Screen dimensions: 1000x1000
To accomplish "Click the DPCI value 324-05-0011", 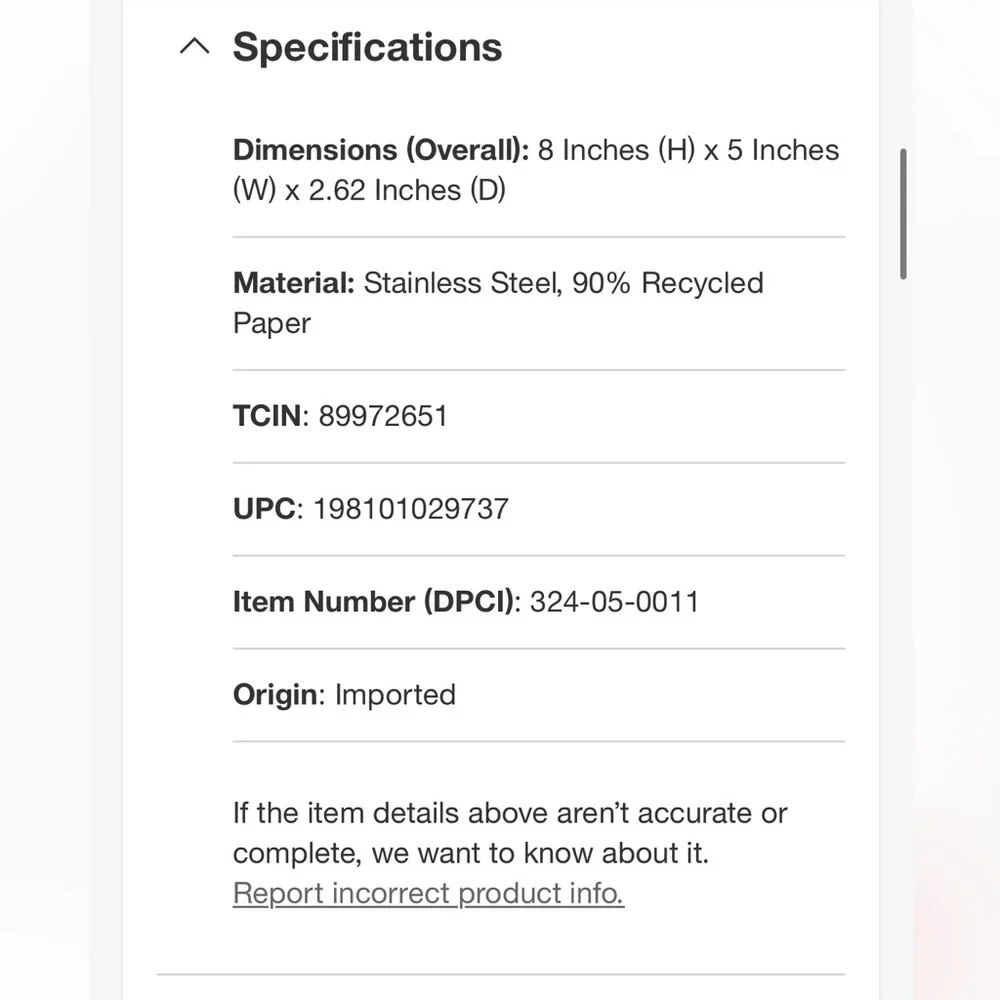I will (x=614, y=601).
